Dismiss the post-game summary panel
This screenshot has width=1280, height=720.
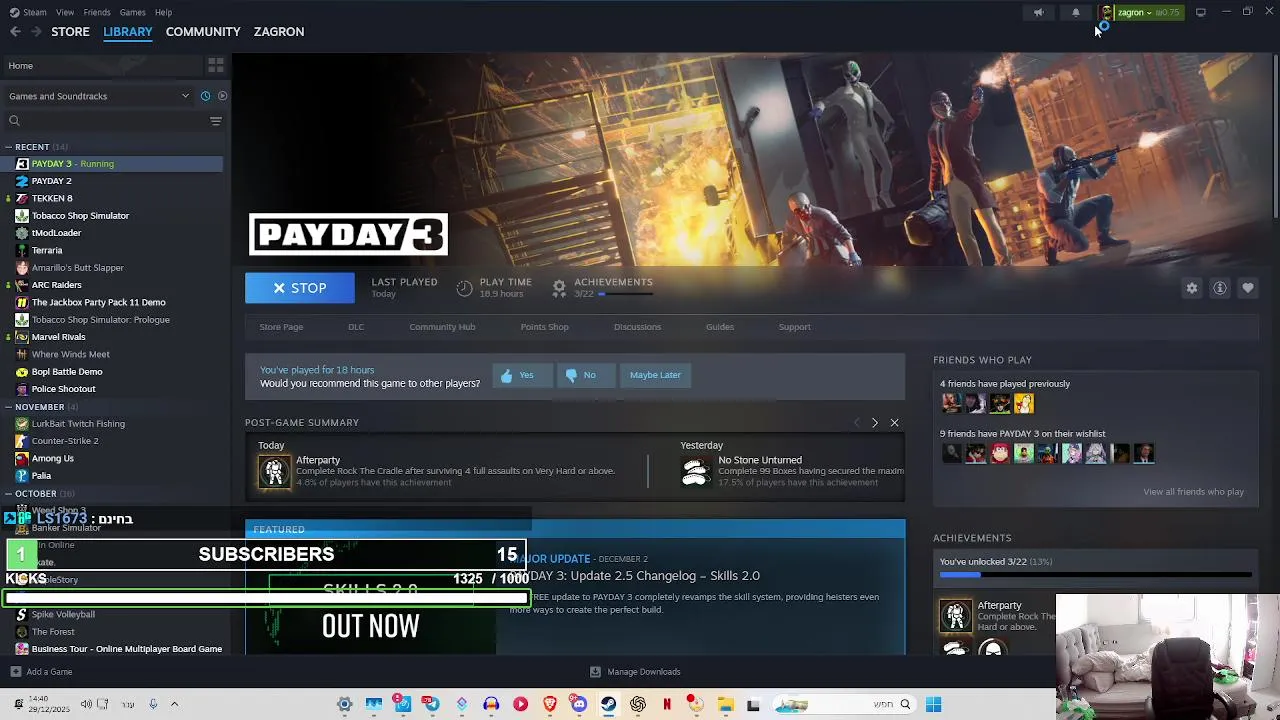tap(894, 423)
